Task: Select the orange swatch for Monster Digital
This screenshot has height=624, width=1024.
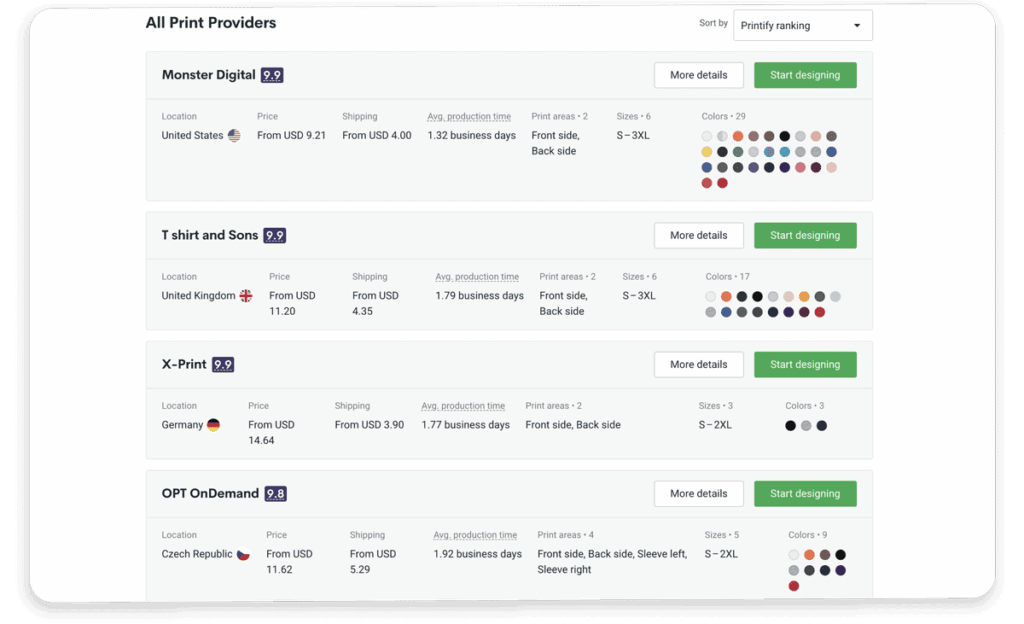Action: tap(738, 136)
